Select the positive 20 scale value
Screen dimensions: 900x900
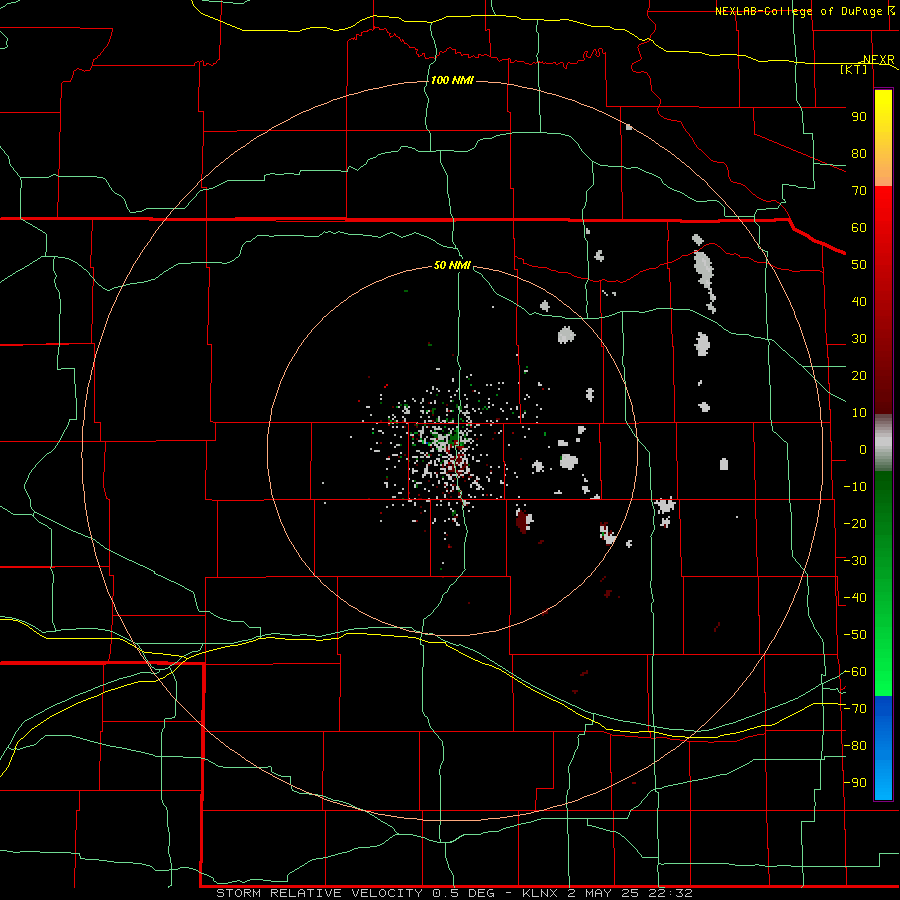(x=859, y=375)
